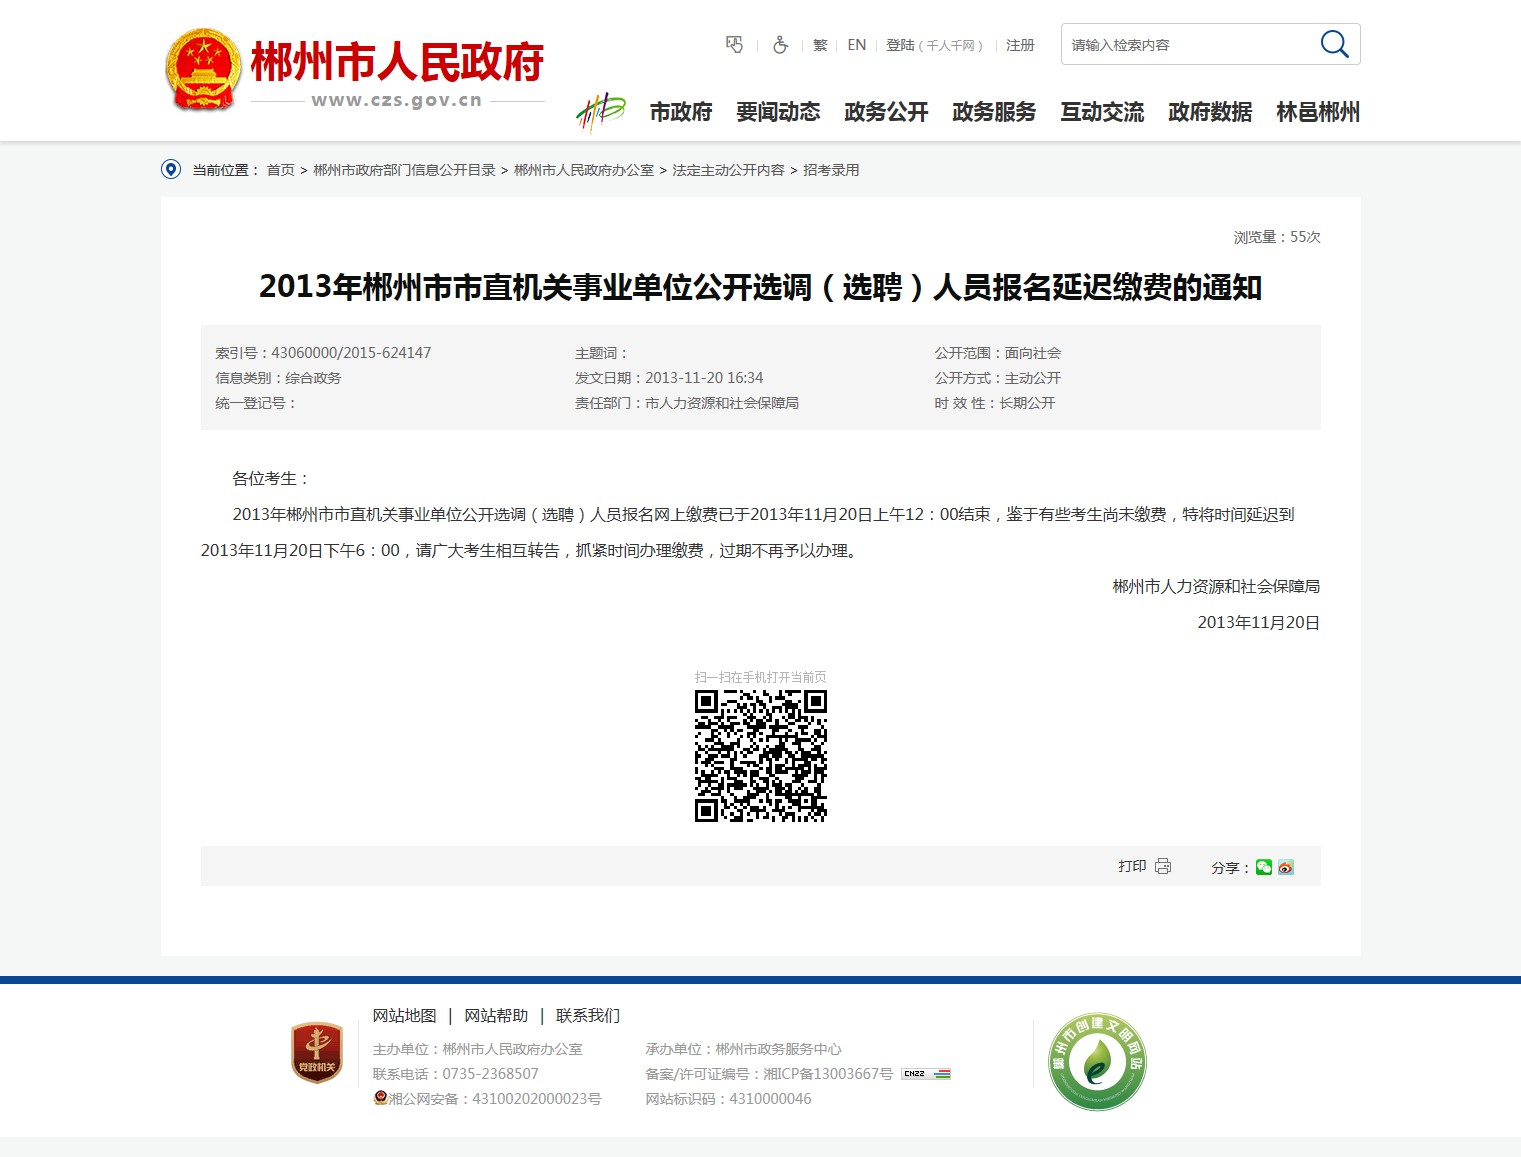Share the page via Weibo icon
Image resolution: width=1521 pixels, height=1157 pixels.
pos(1286,867)
